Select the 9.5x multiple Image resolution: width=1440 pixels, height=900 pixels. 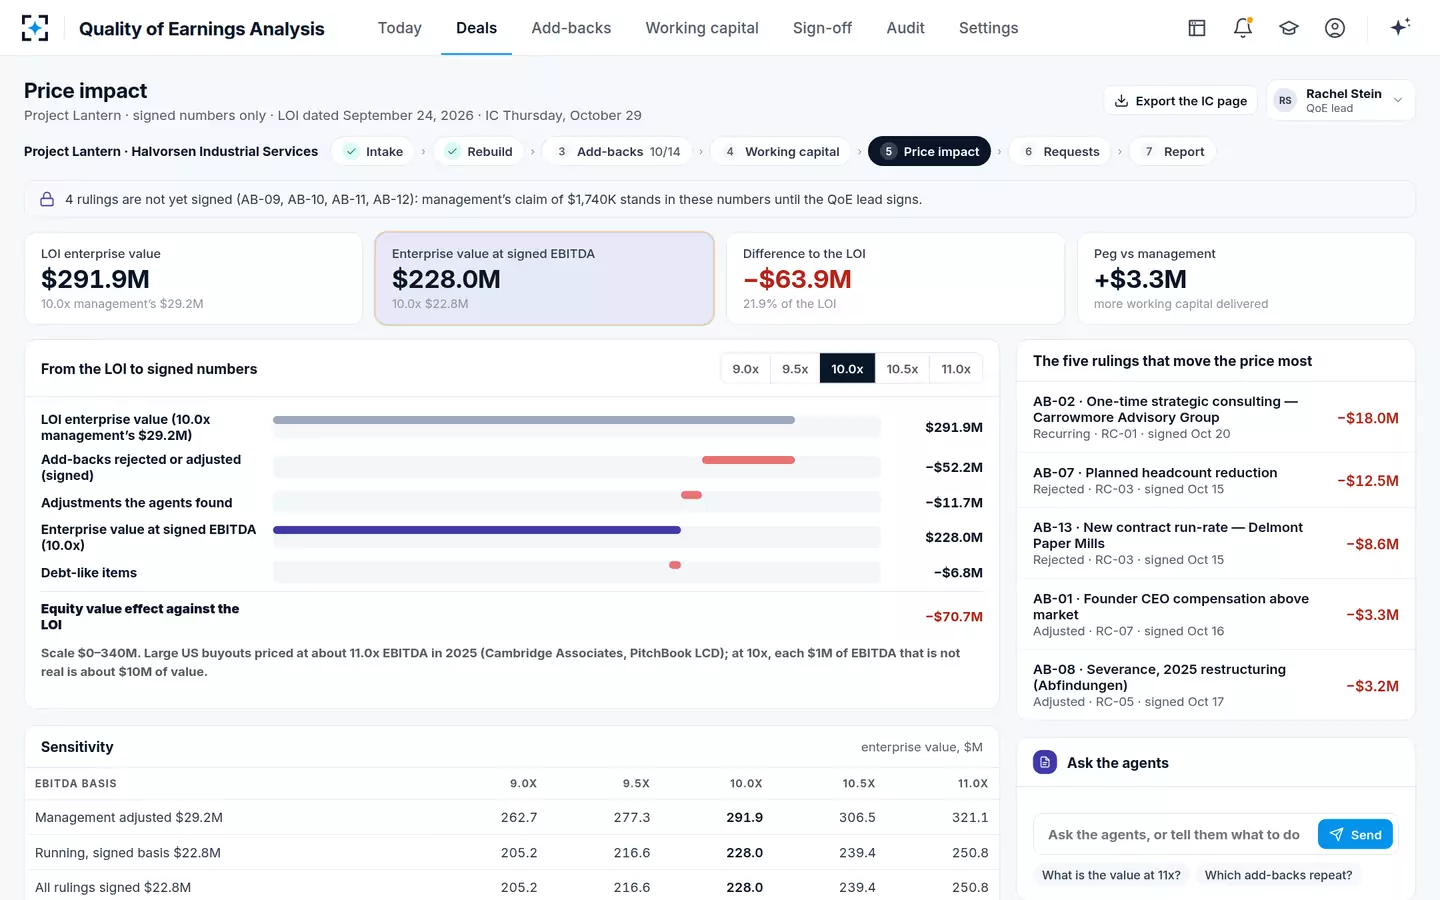click(795, 369)
